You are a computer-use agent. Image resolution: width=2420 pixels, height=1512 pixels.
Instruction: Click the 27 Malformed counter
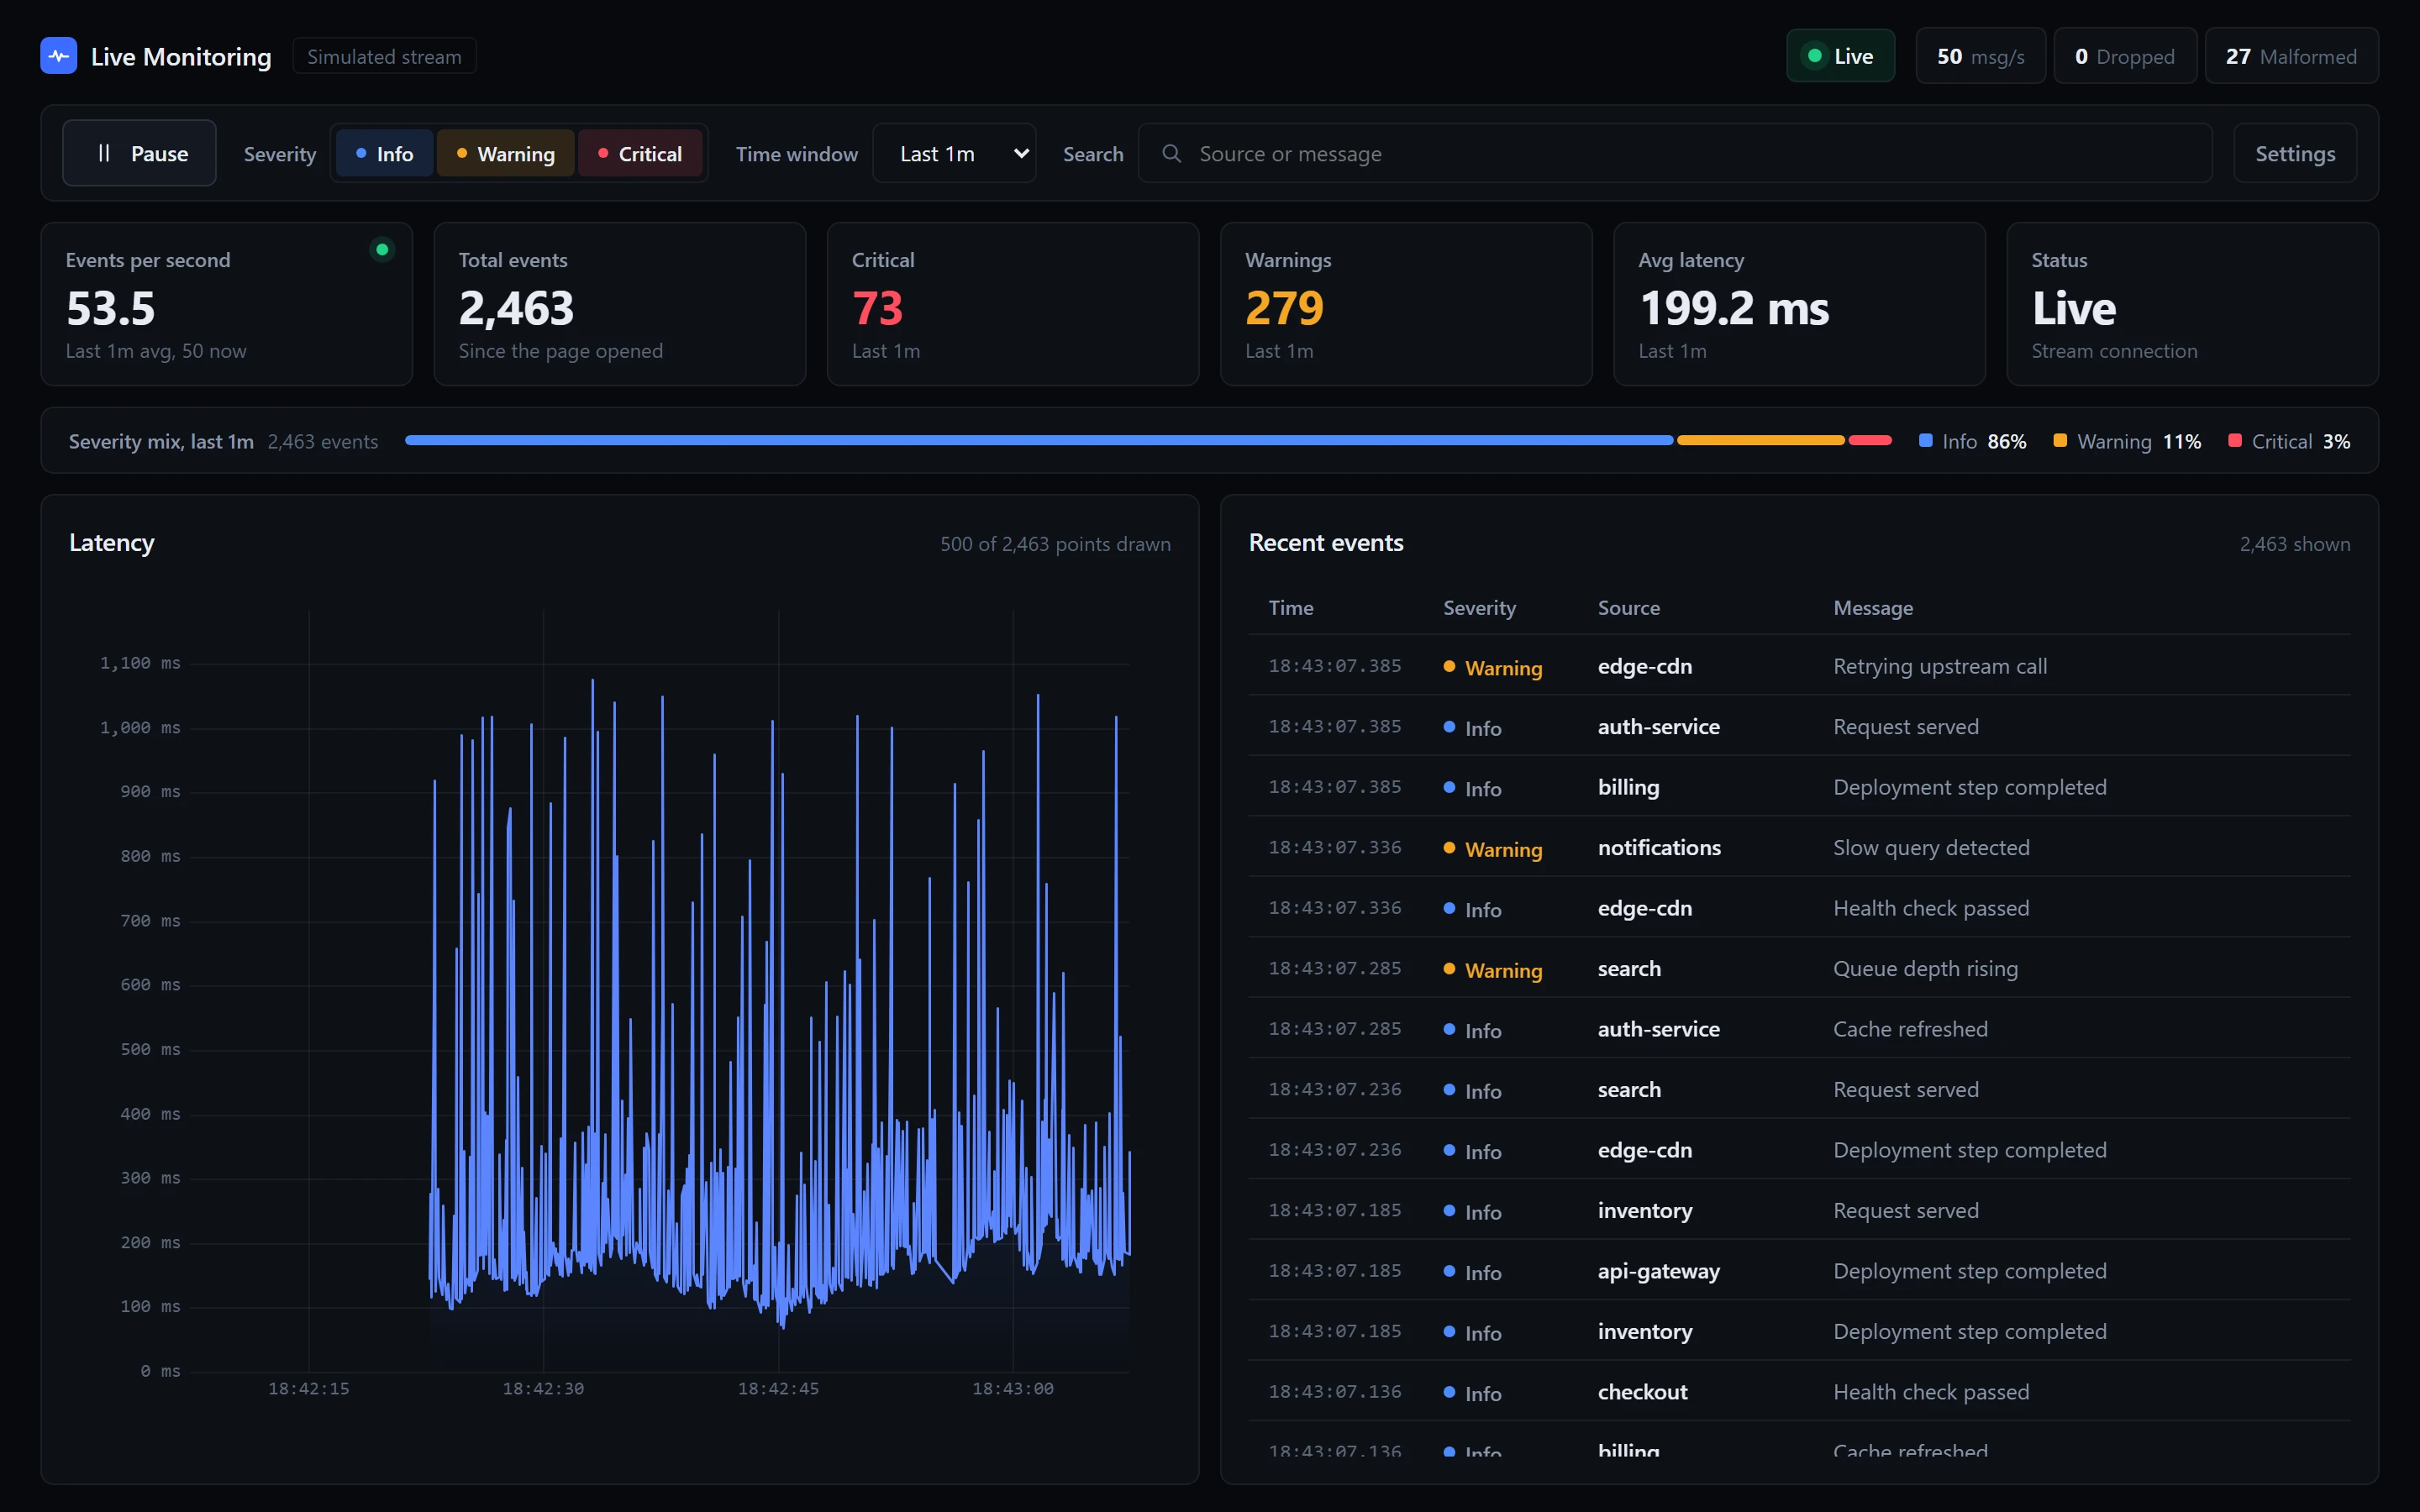click(2291, 56)
